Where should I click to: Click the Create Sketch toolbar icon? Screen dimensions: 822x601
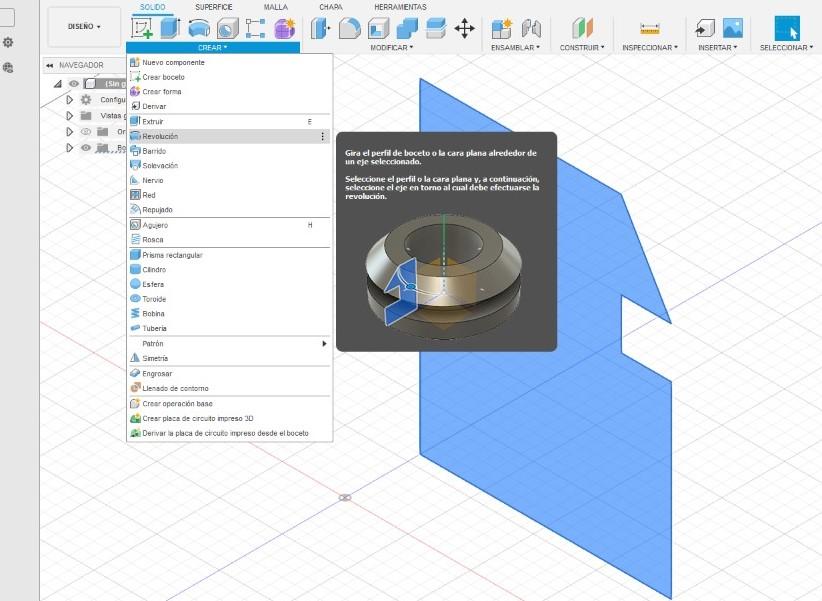pyautogui.click(x=142, y=28)
